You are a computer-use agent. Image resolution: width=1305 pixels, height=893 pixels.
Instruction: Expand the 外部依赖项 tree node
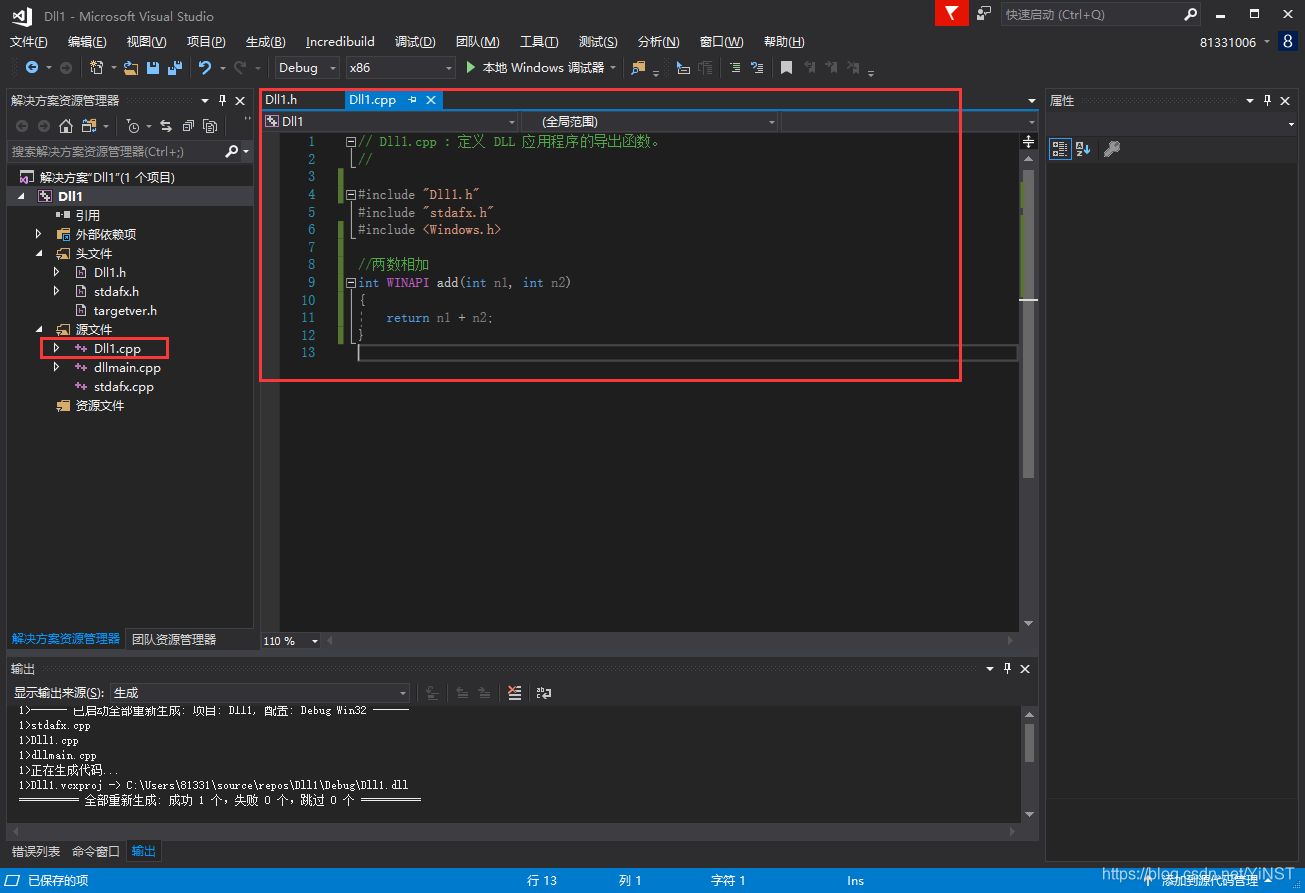point(39,234)
